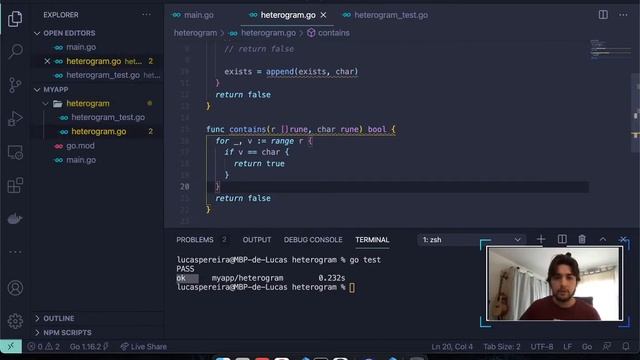Image resolution: width=640 pixels, height=360 pixels.
Task: Open the Docker view
Action: tap(15, 219)
